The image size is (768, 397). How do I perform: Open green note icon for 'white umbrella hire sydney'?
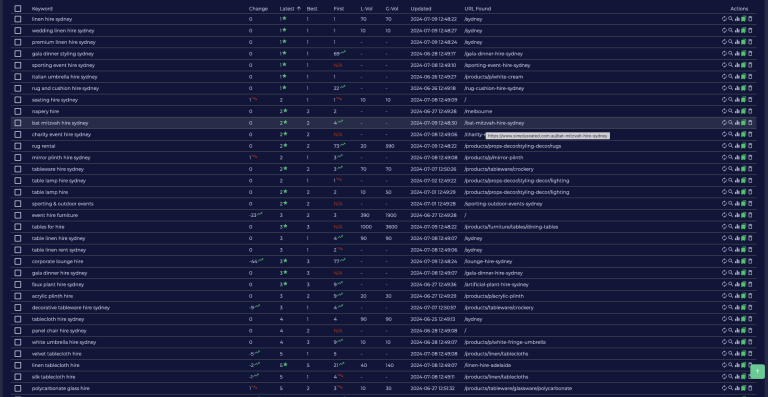point(744,342)
